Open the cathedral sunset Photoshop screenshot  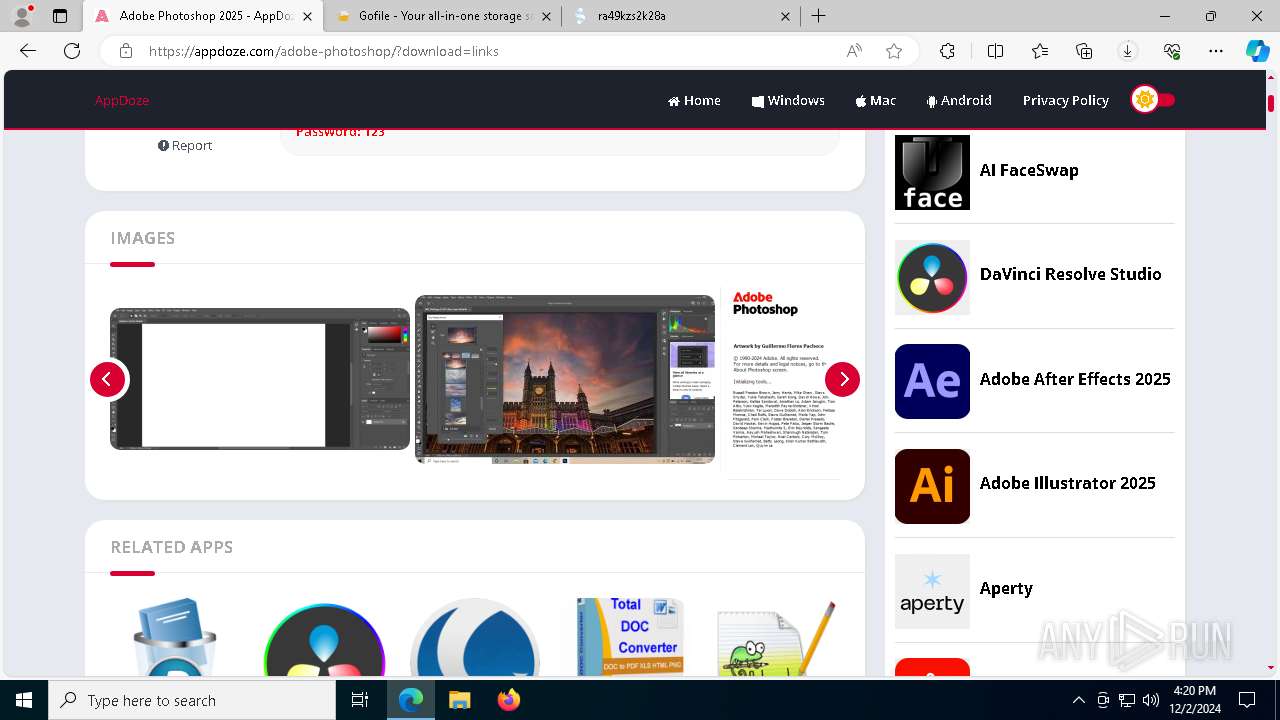click(565, 379)
